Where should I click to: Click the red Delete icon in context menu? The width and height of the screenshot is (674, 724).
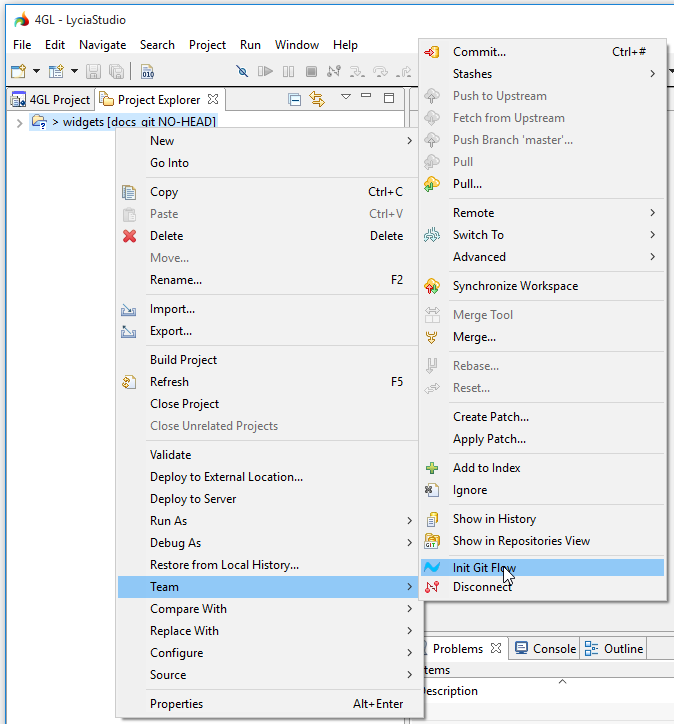pyautogui.click(x=129, y=236)
